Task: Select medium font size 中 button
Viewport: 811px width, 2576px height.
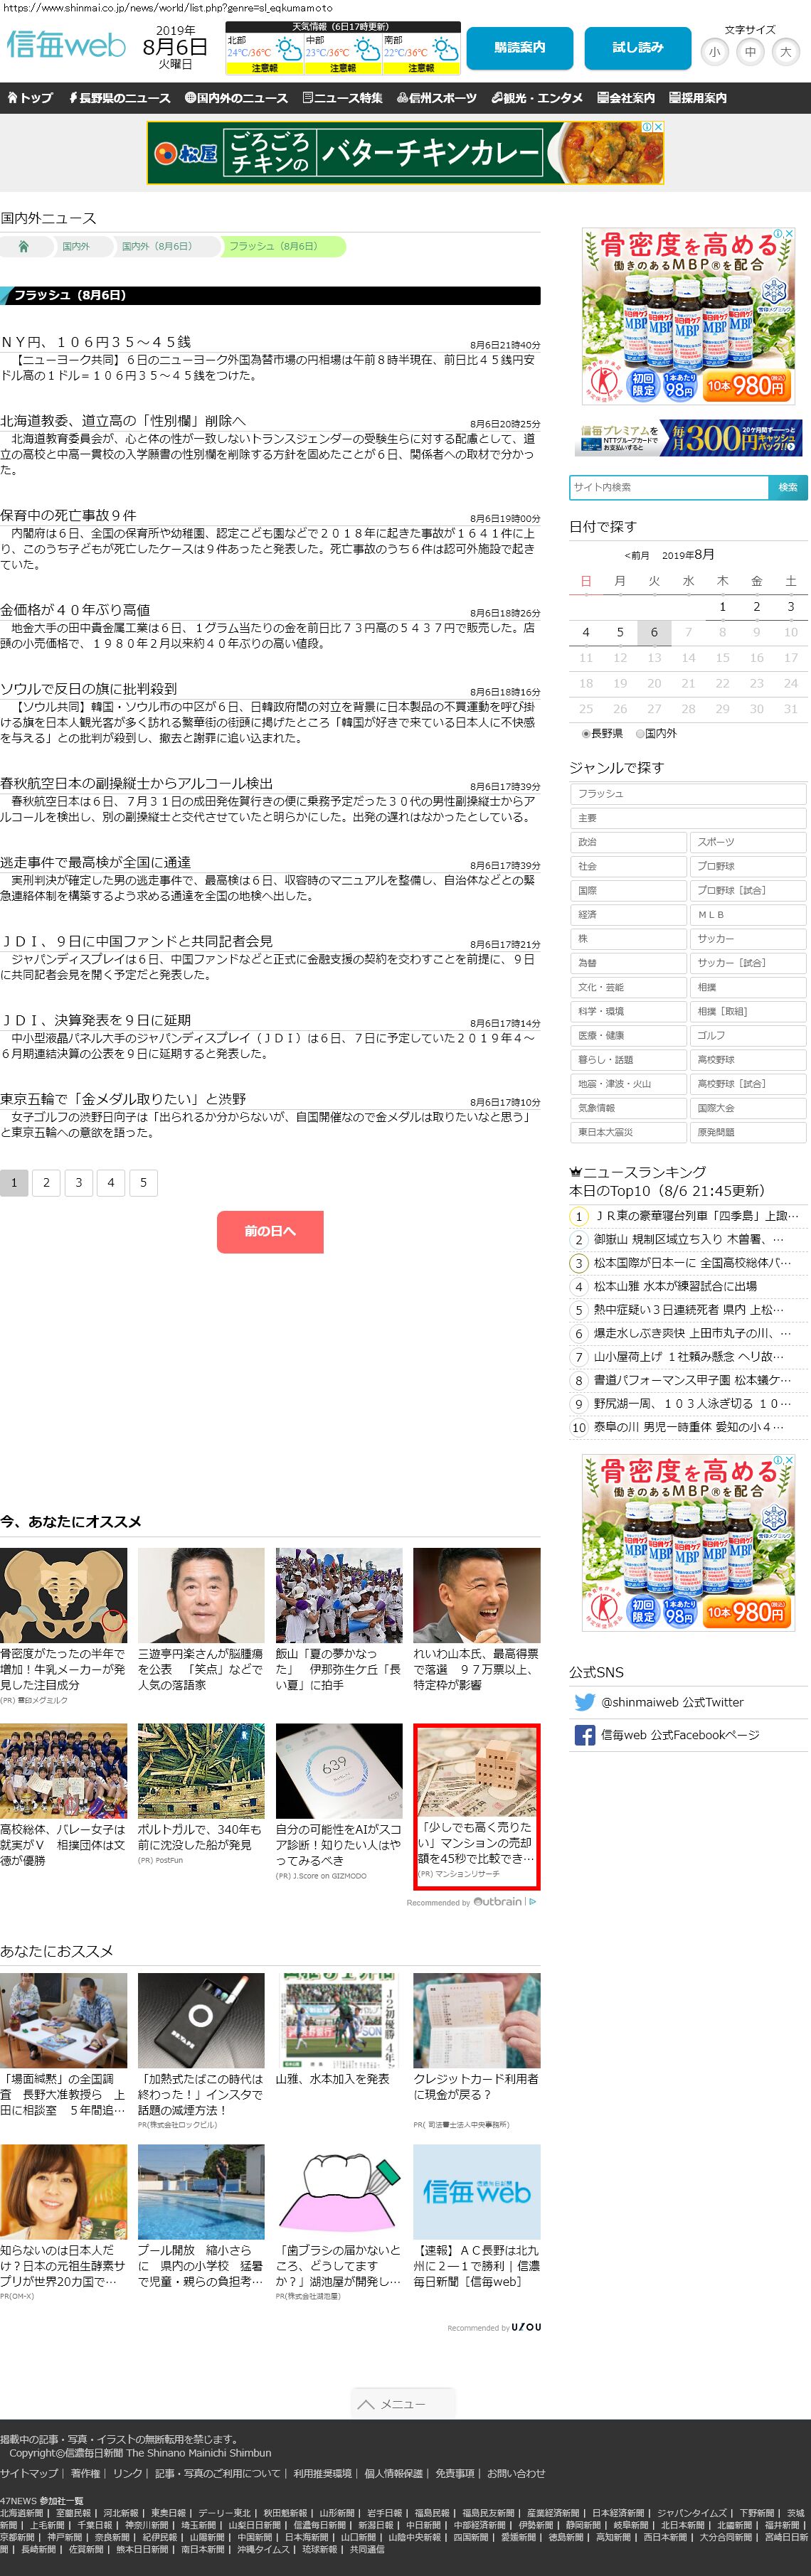Action: pyautogui.click(x=750, y=52)
